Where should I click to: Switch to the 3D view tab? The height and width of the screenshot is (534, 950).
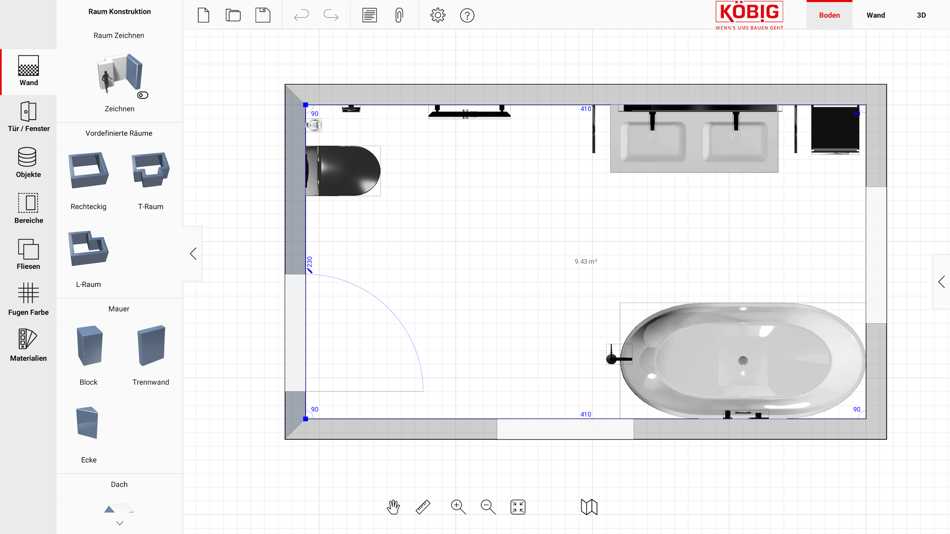921,15
